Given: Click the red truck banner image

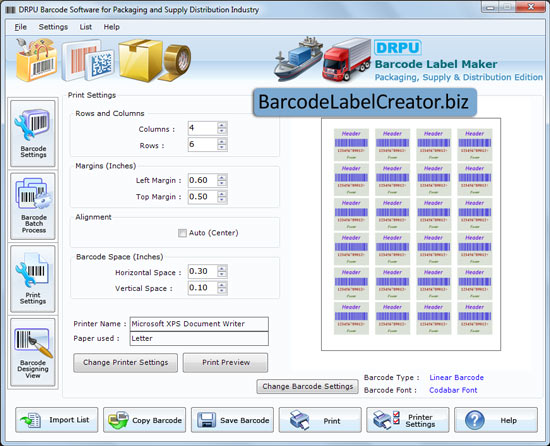Looking at the screenshot, I should coord(347,60).
